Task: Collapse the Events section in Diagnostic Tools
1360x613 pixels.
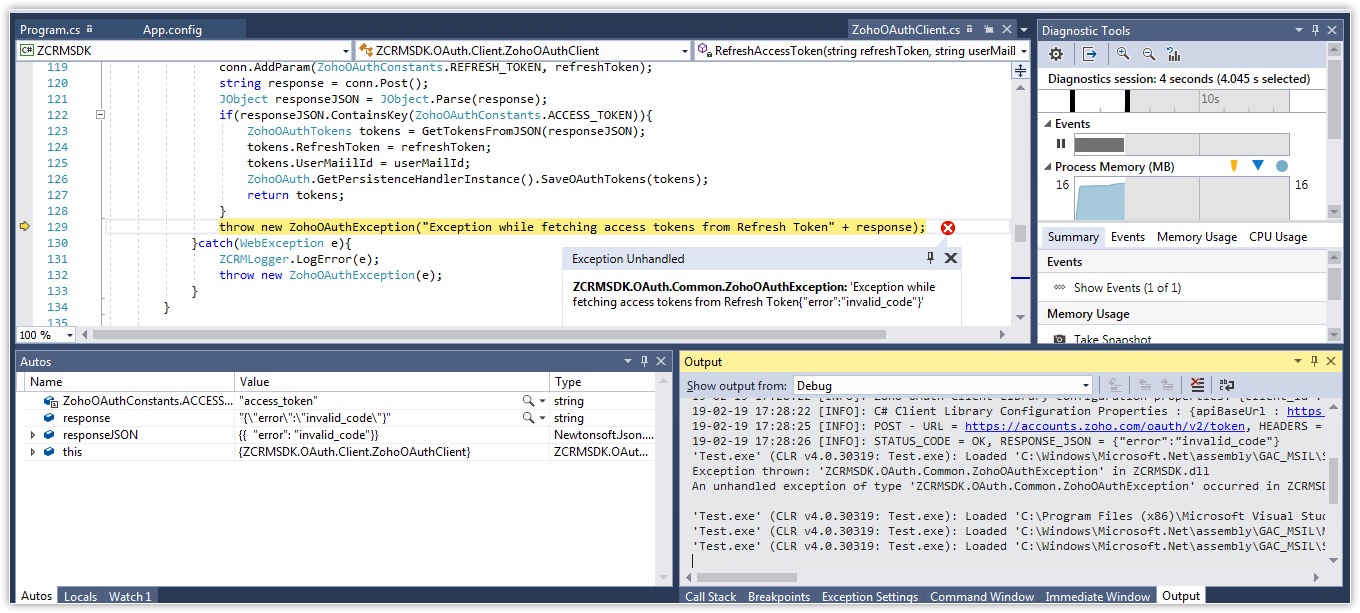Action: pos(1048,124)
